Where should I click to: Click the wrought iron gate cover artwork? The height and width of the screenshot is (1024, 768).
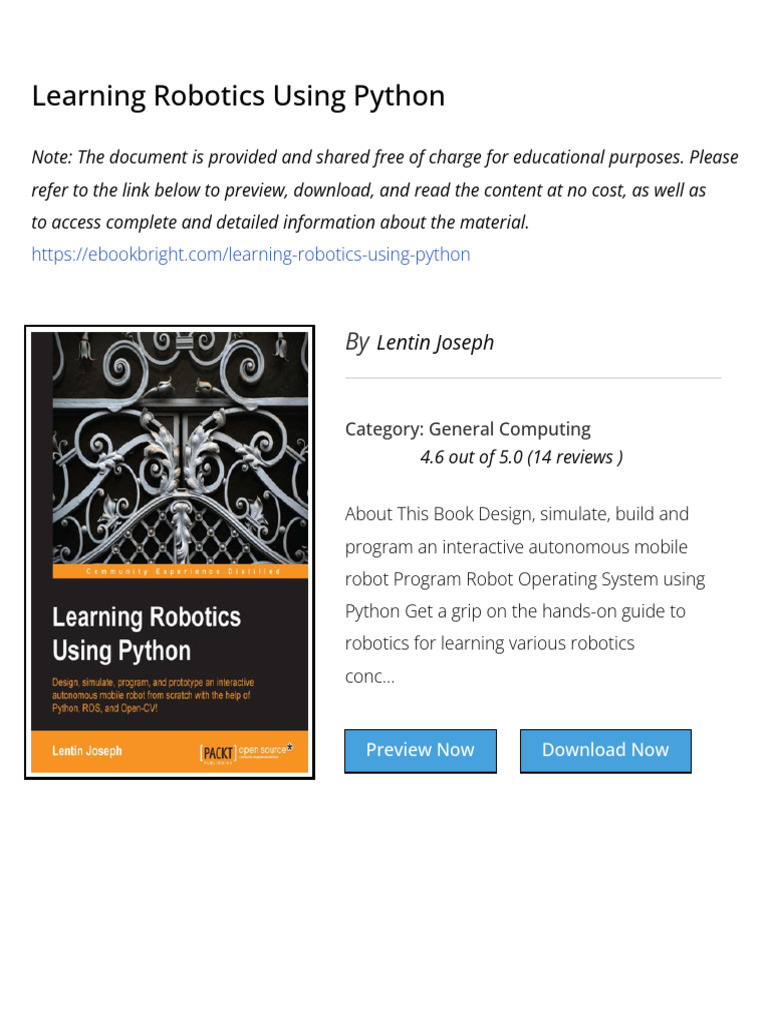click(180, 448)
